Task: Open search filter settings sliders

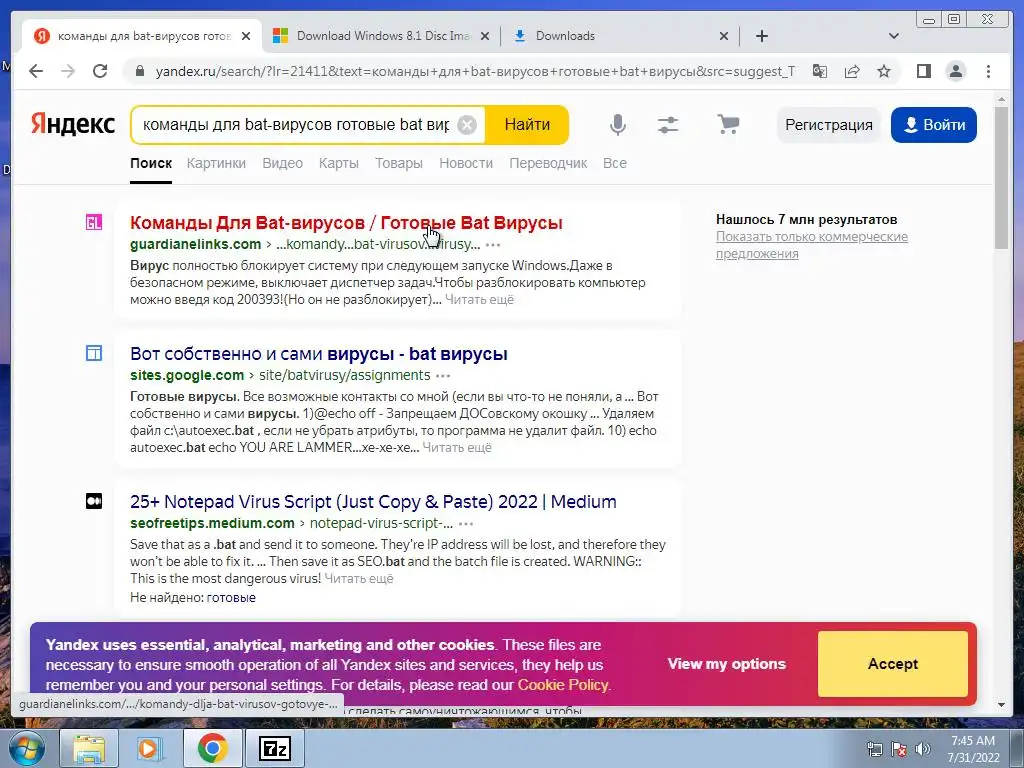Action: [x=667, y=124]
